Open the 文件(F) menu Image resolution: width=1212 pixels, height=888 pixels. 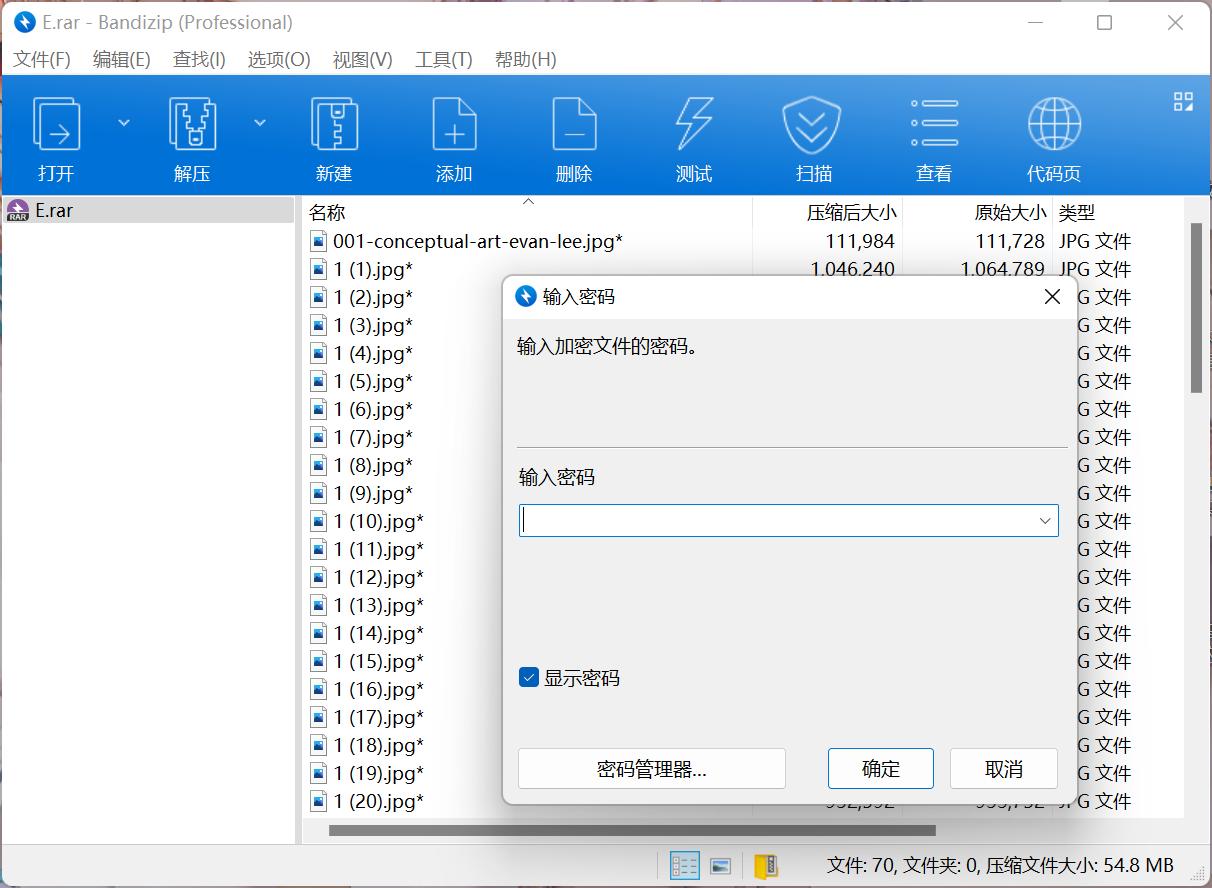click(x=42, y=59)
